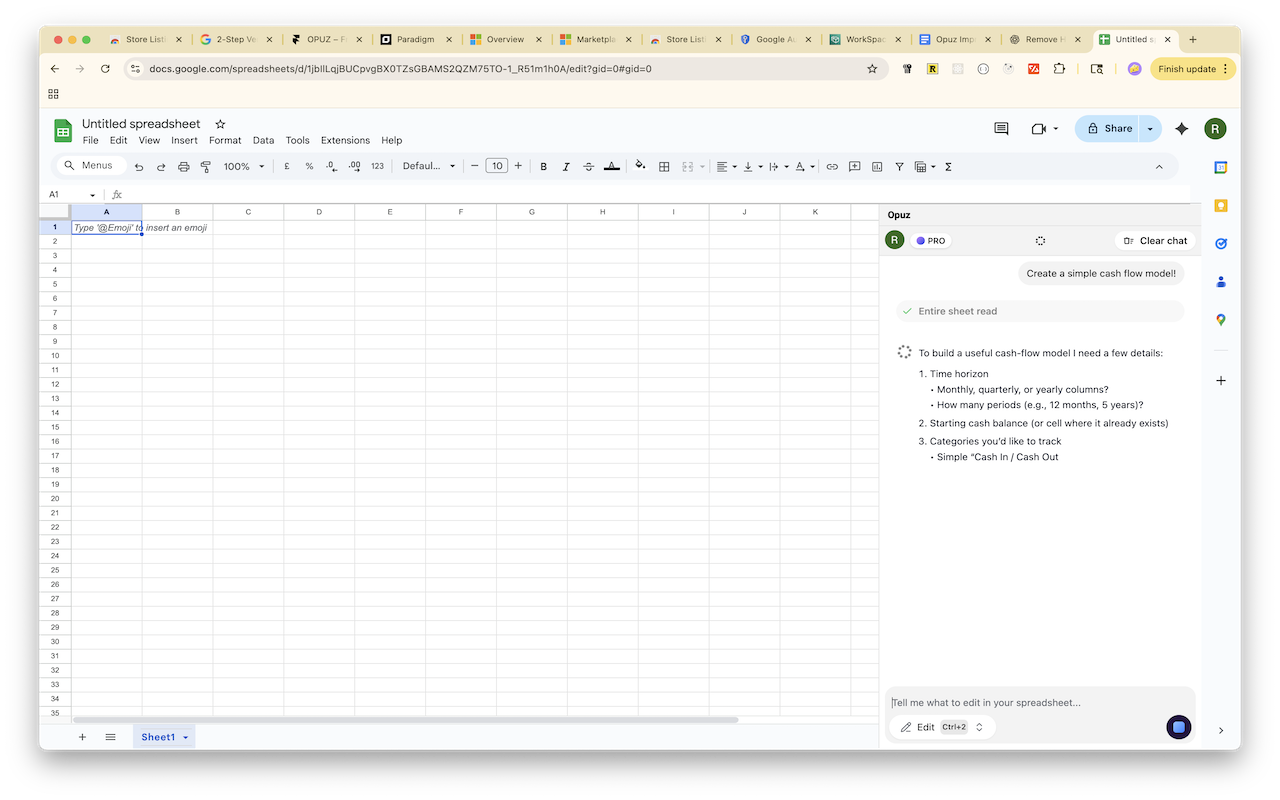This screenshot has height=800, width=1280.
Task: Open the zoom 100% dropdown
Action: pyautogui.click(x=244, y=167)
